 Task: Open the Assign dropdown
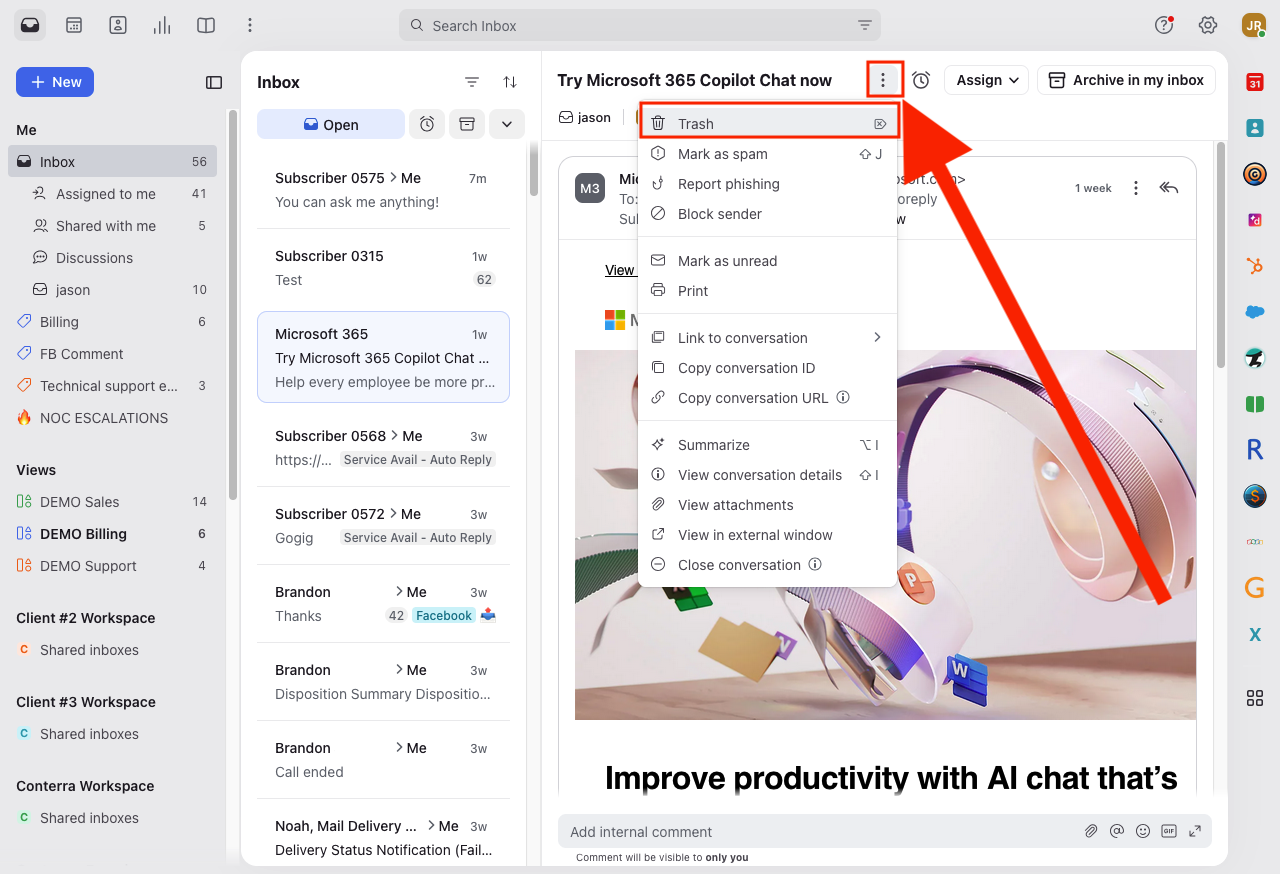tap(987, 80)
